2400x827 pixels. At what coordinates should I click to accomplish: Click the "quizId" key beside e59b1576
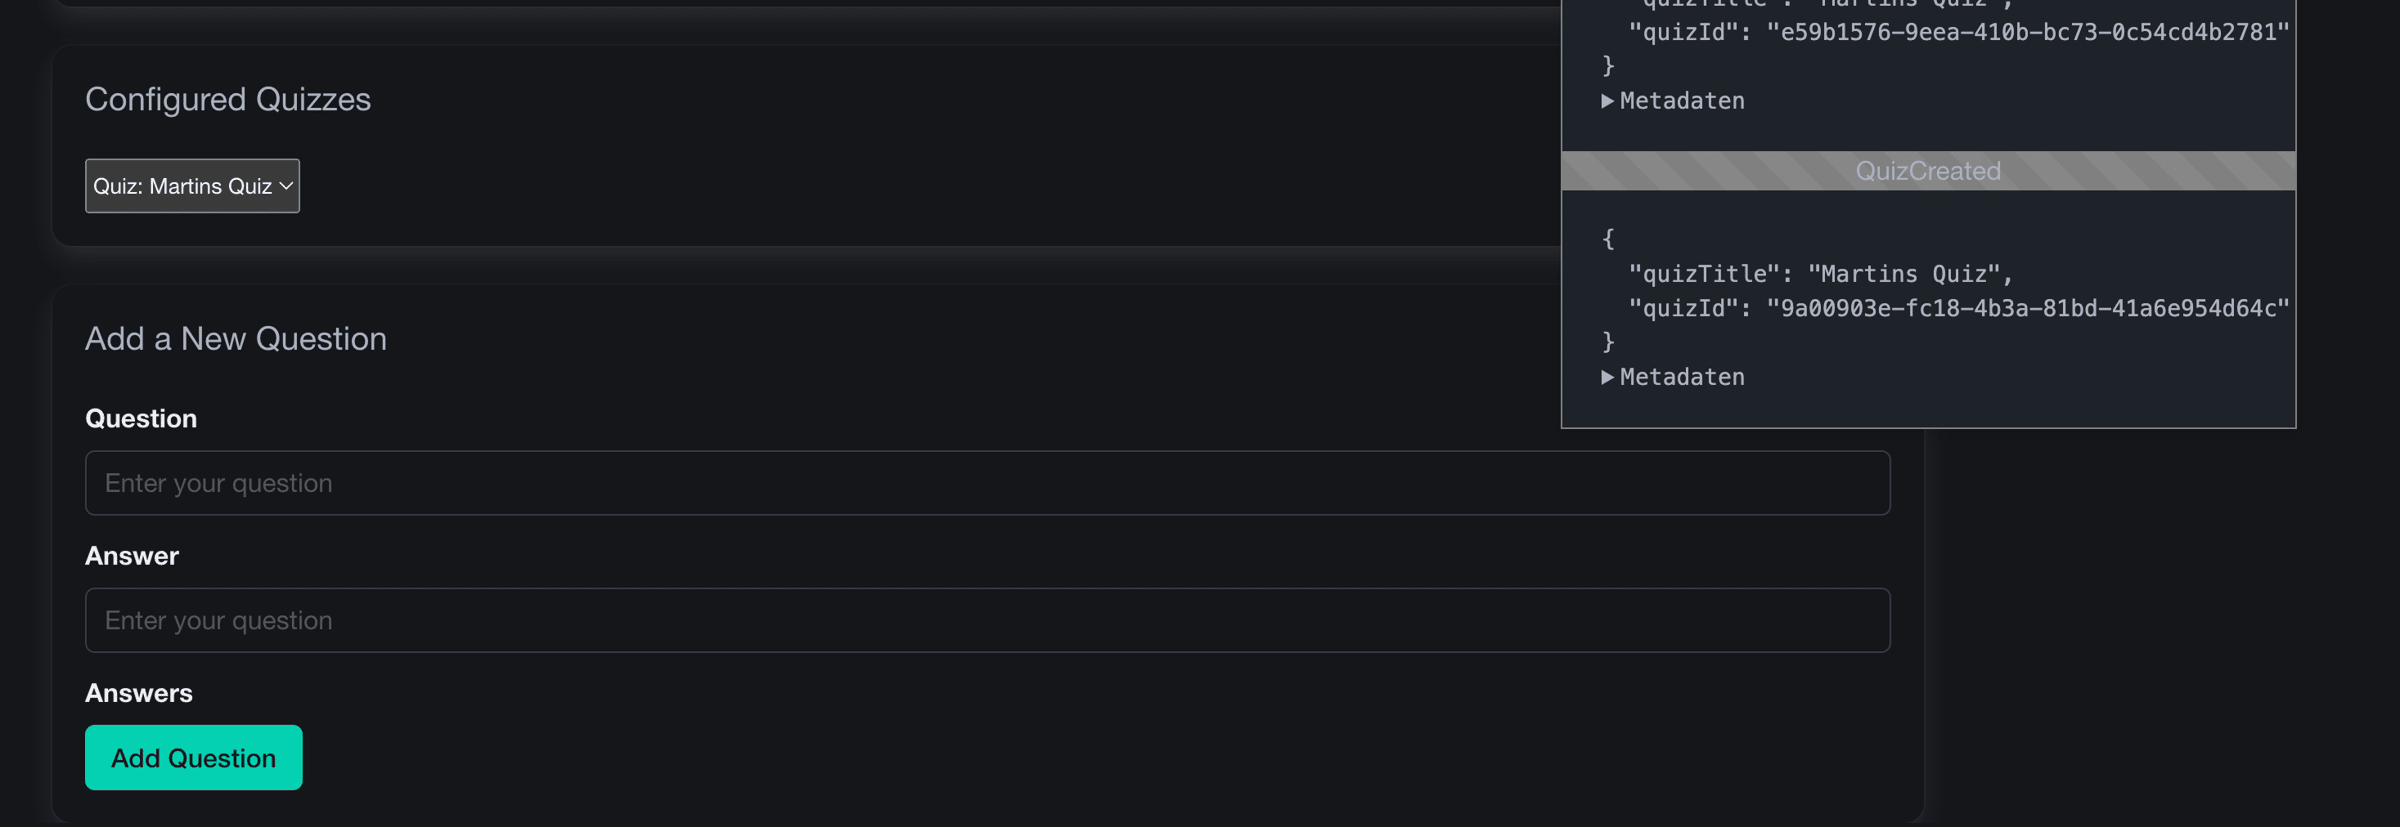(x=1685, y=32)
